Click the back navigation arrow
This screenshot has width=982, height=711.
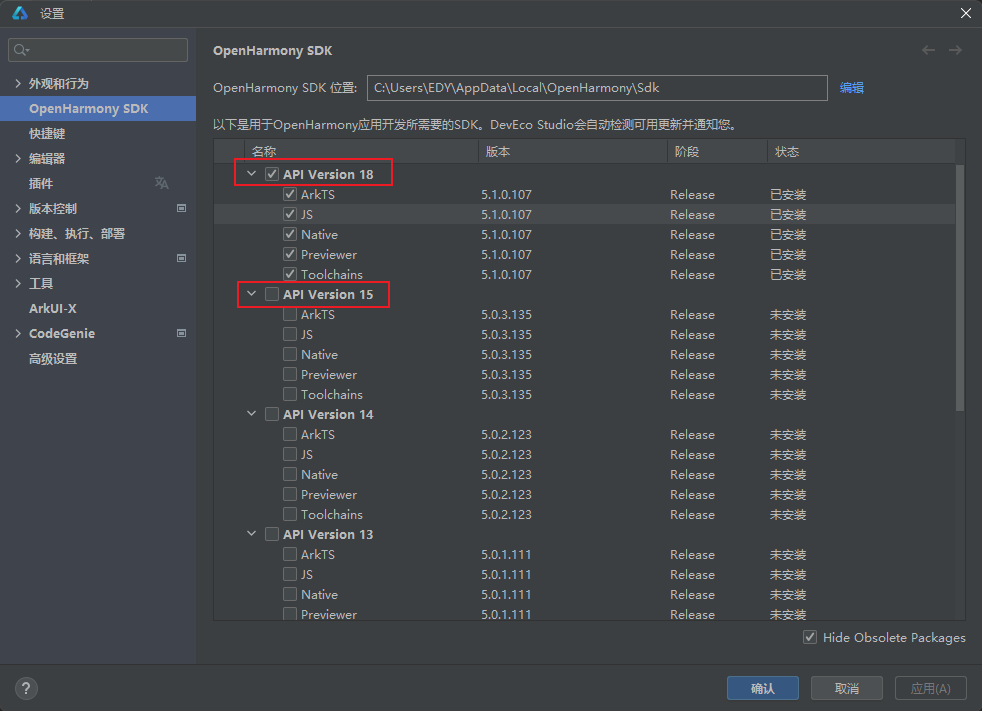point(929,50)
